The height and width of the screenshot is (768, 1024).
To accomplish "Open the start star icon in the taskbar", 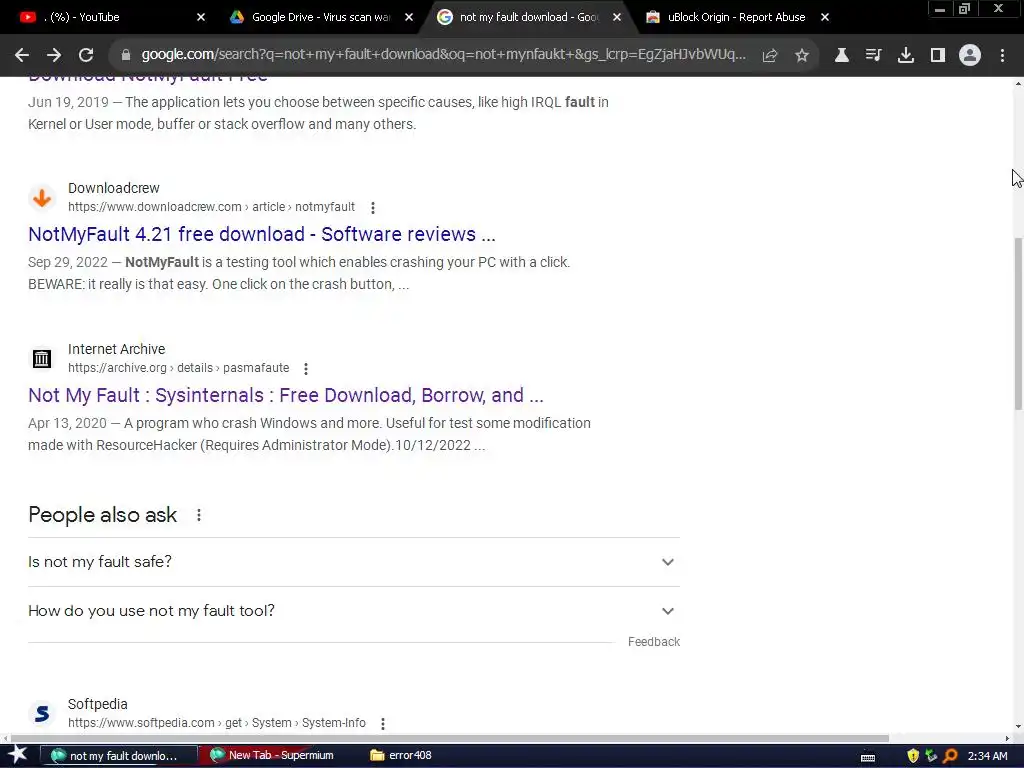I will 18,755.
